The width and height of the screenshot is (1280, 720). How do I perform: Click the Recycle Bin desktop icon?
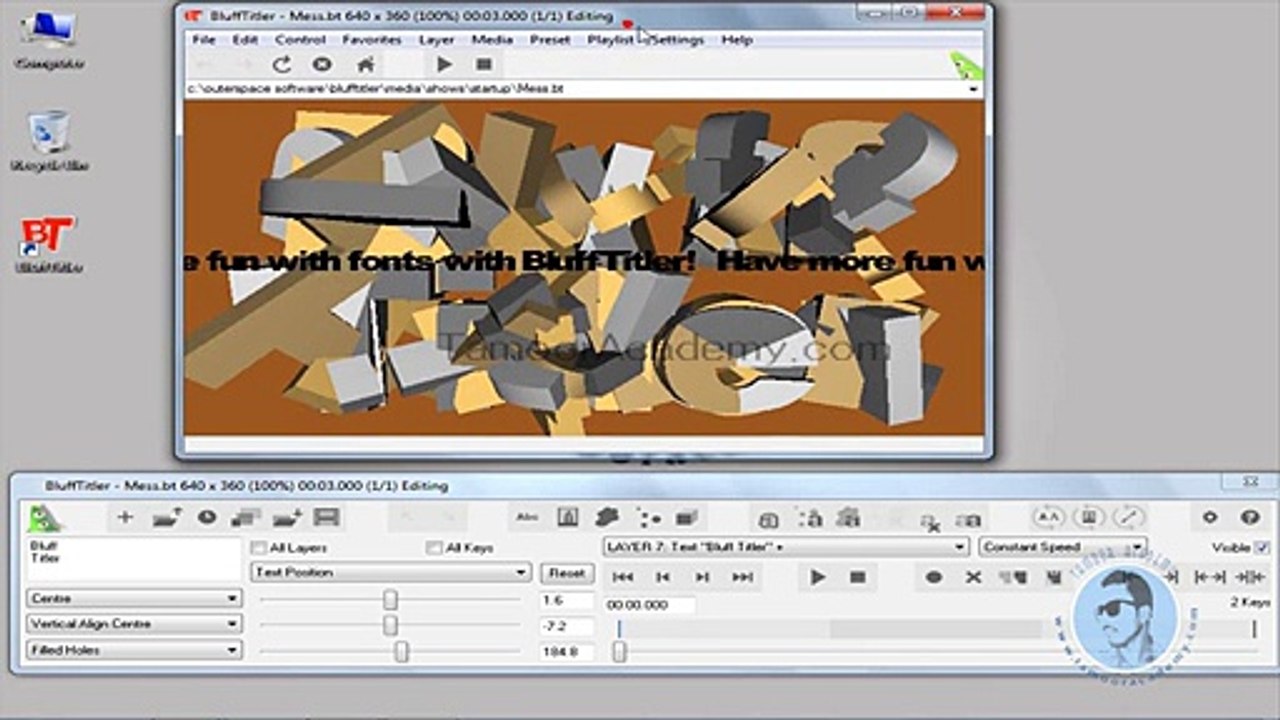48,142
